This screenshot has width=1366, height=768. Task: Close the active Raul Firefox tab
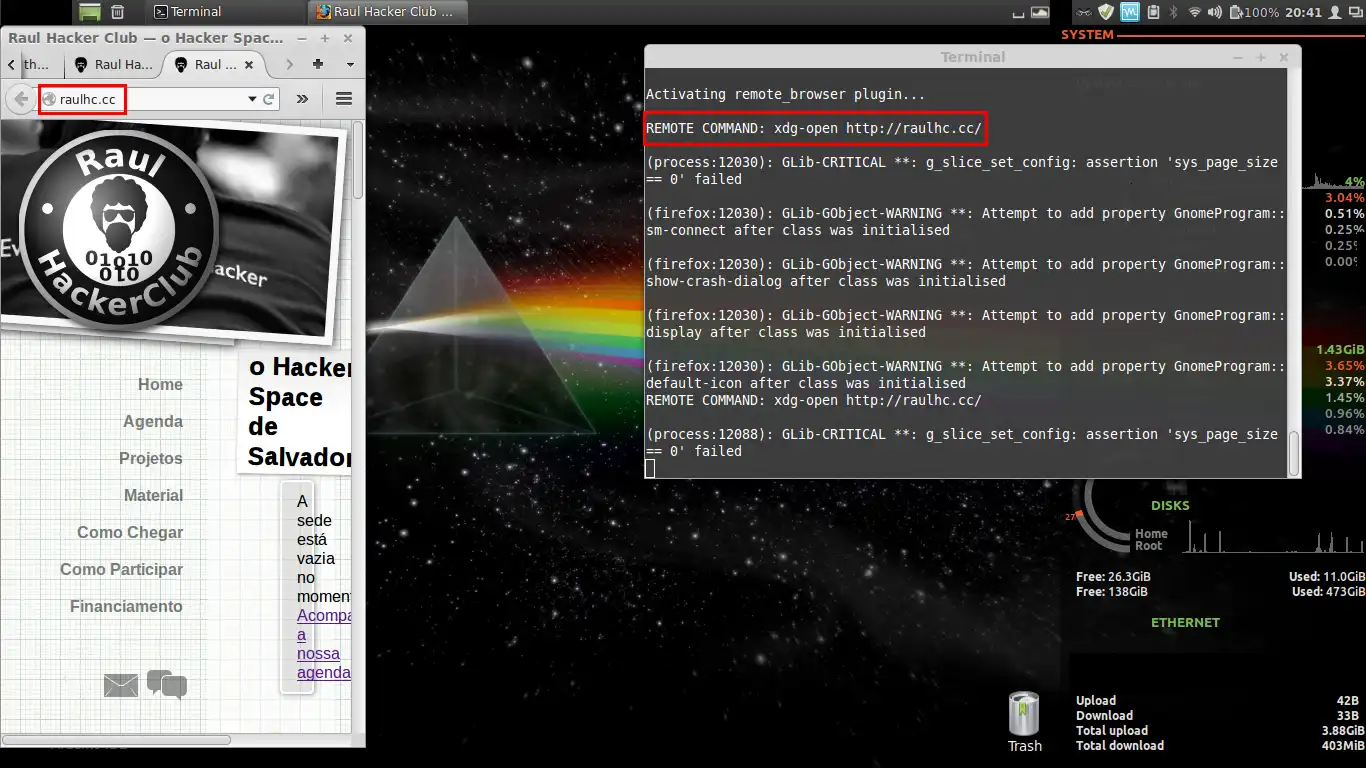click(249, 64)
